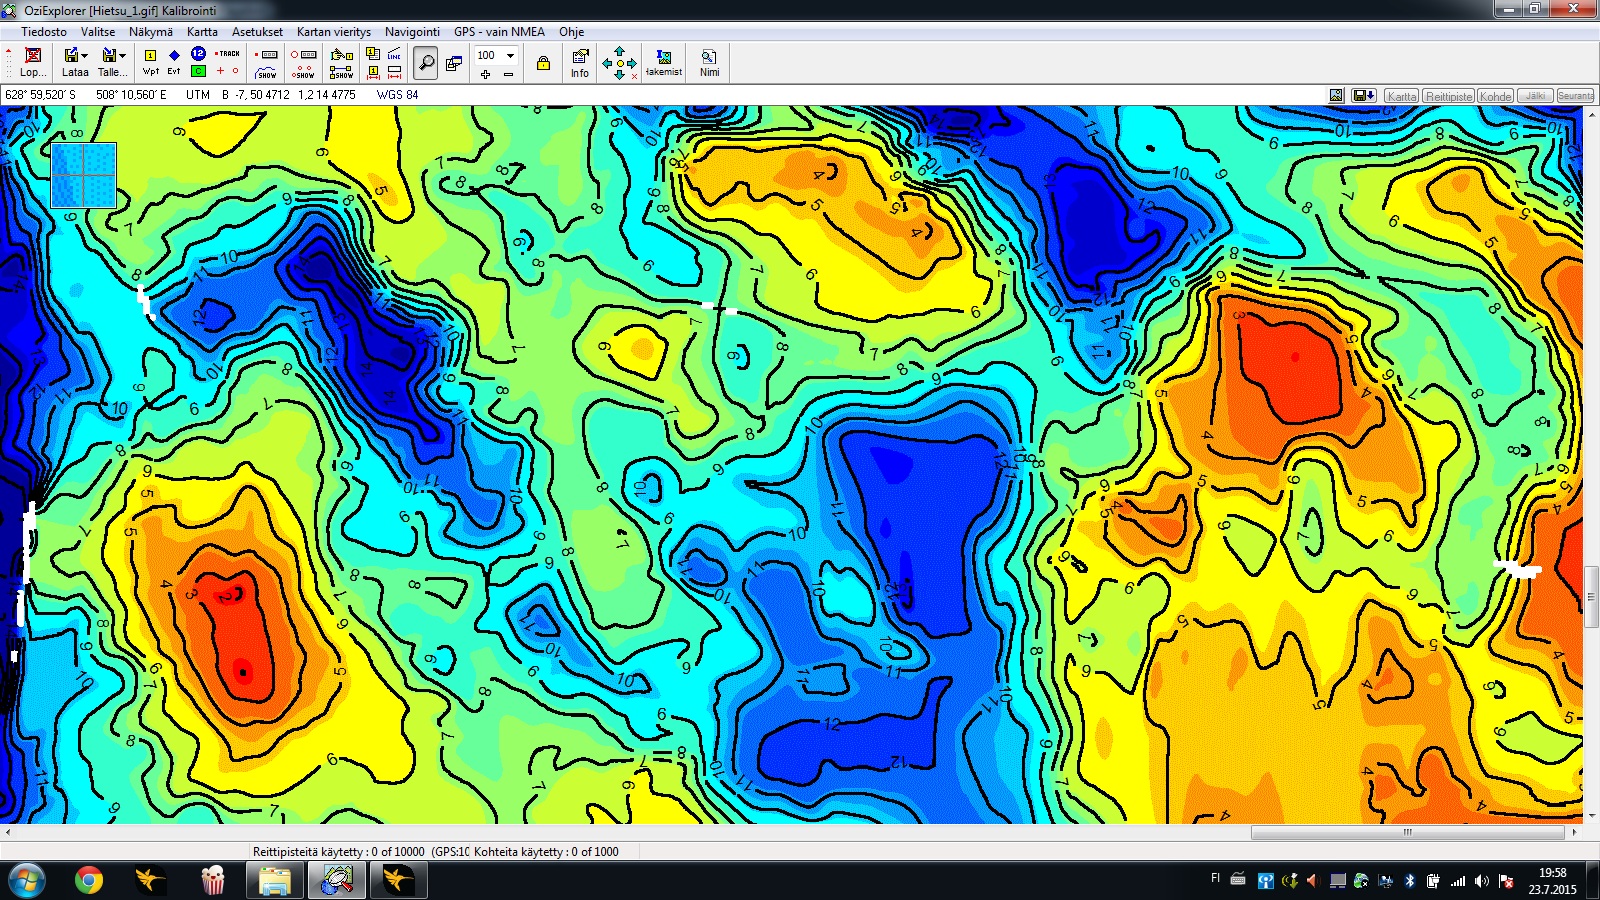The width and height of the screenshot is (1600, 900).
Task: Click the Nimi name search icon
Action: tap(709, 62)
